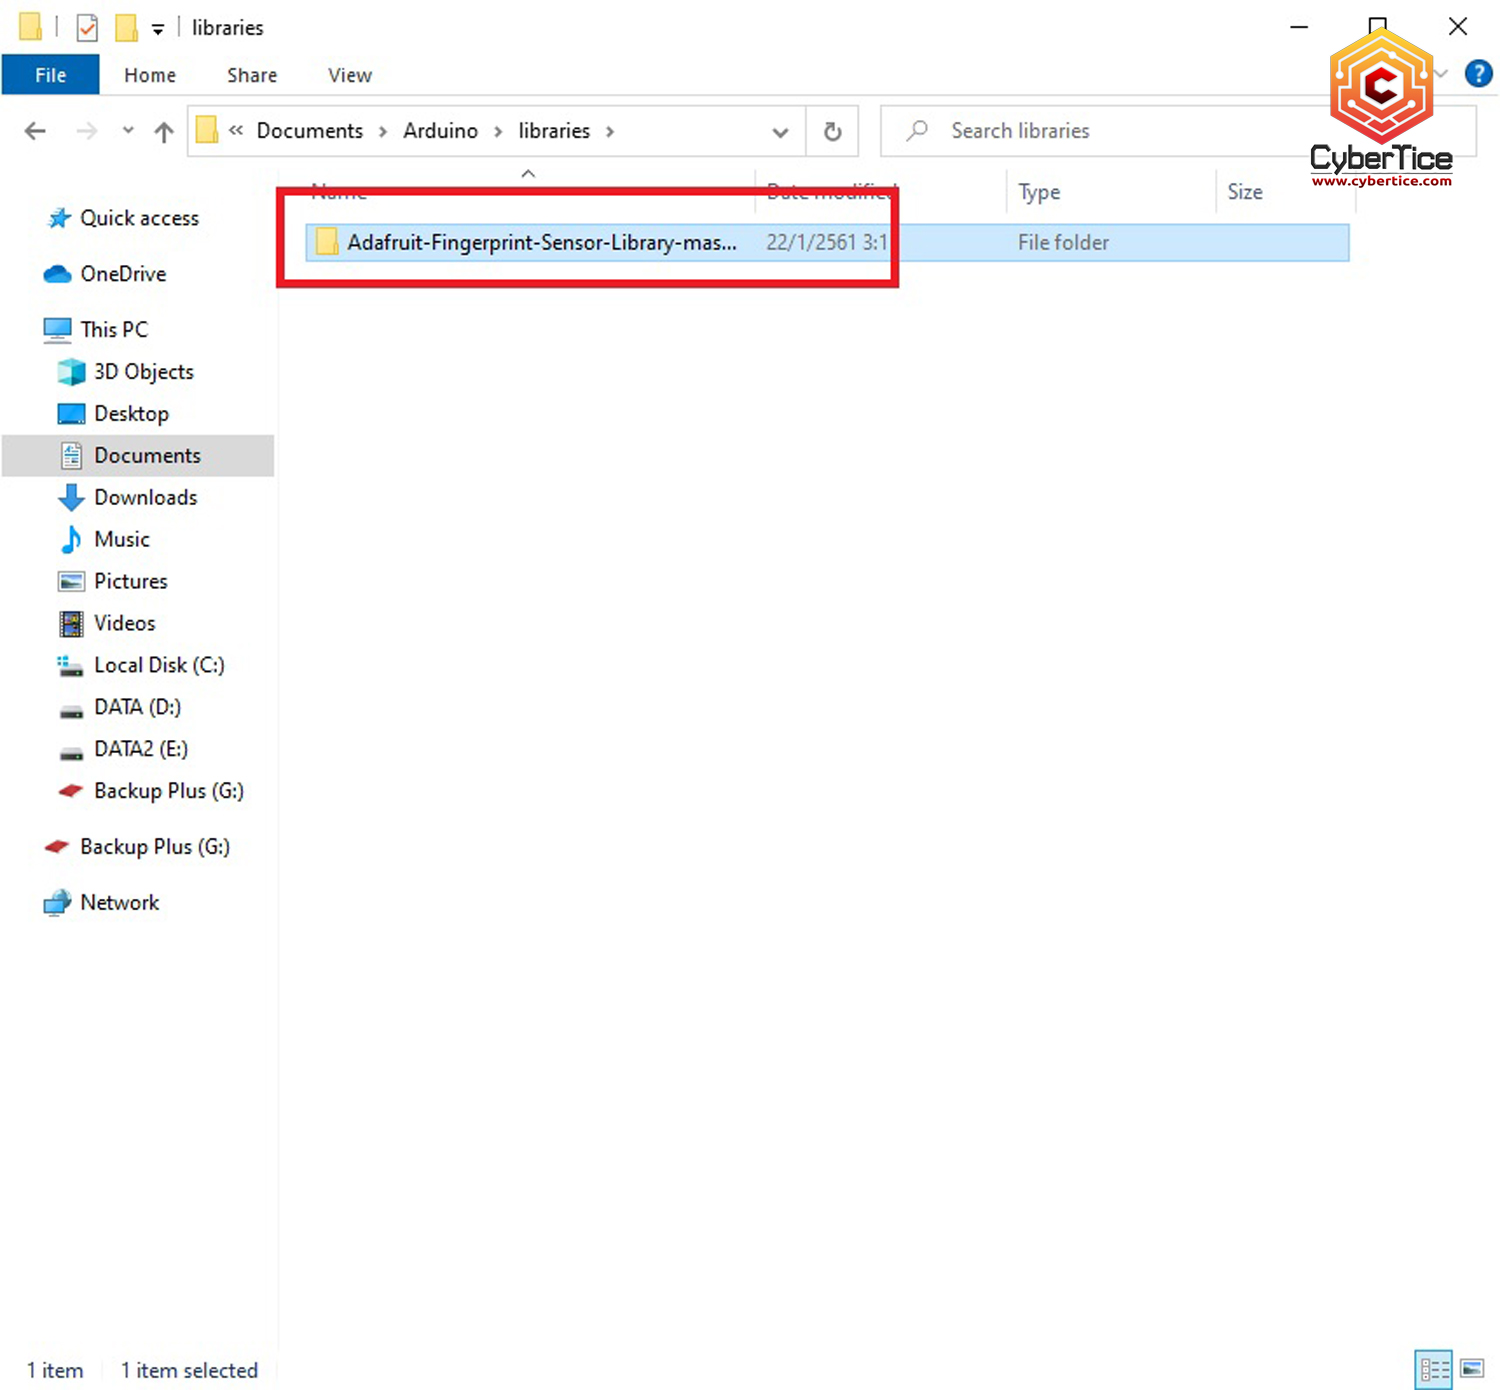The image size is (1500, 1390).
Task: Open OneDrive in the sidebar
Action: [123, 274]
